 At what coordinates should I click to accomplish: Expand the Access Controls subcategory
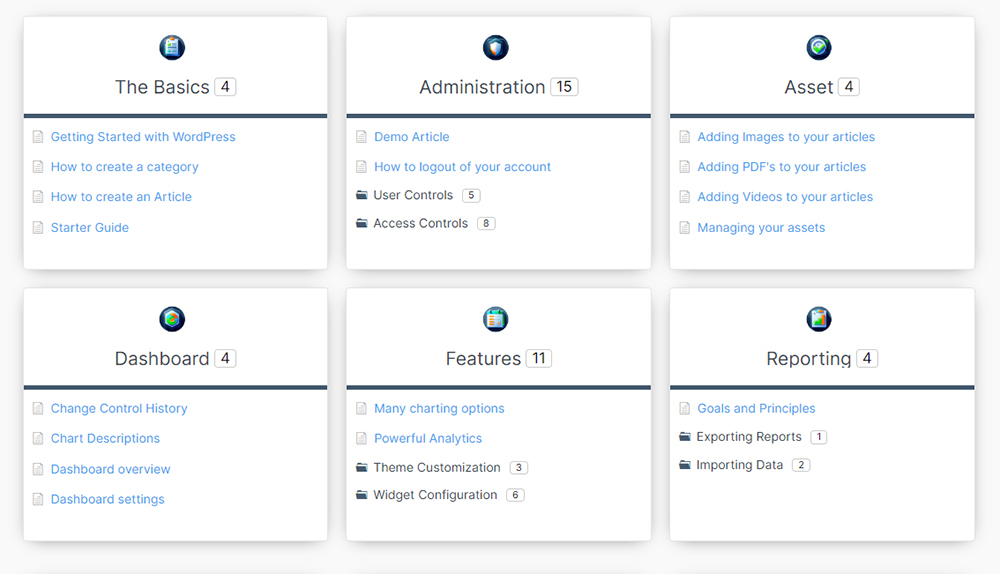coord(420,223)
